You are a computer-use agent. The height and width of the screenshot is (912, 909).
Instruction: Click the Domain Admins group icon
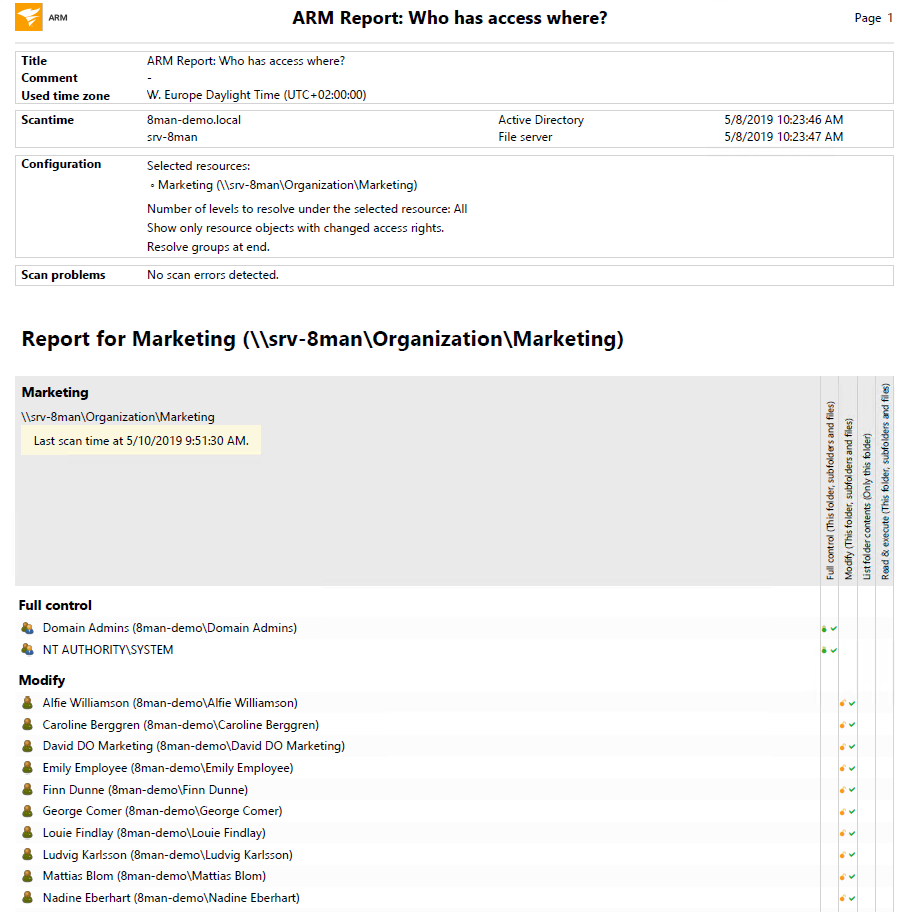pyautogui.click(x=28, y=628)
